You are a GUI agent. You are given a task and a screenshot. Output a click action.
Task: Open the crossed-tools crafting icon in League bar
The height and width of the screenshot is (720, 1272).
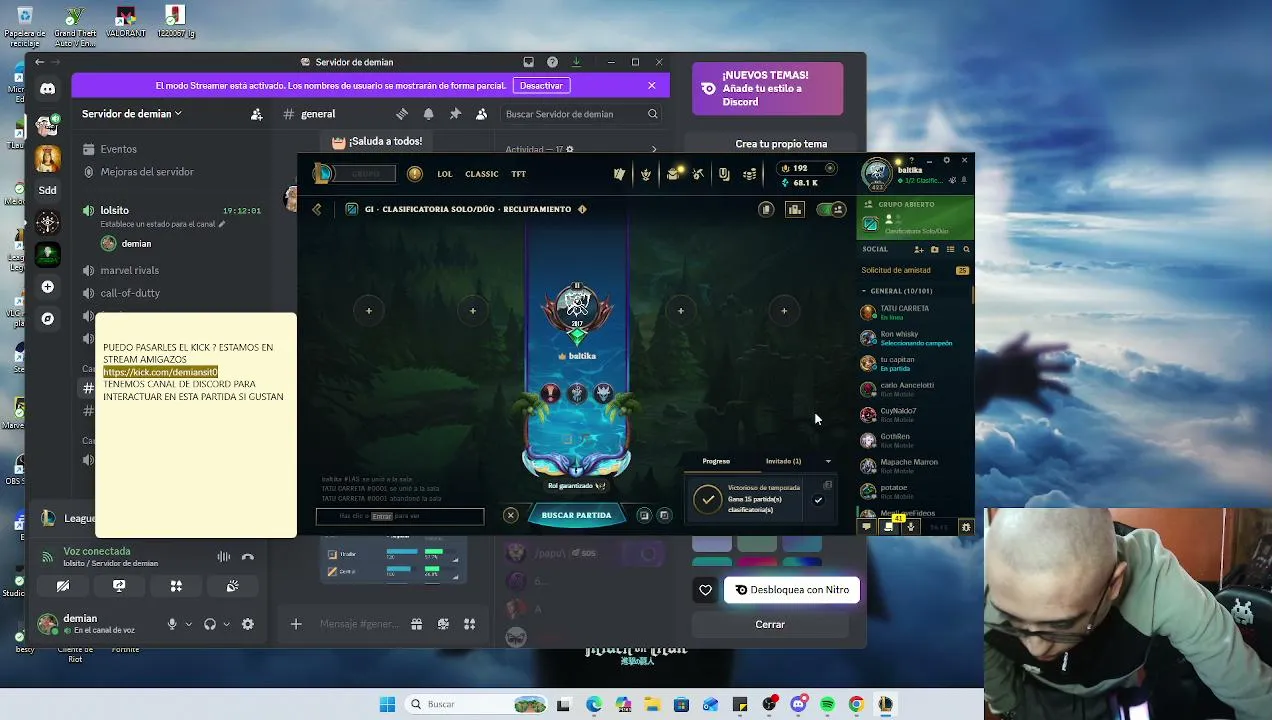tap(698, 174)
